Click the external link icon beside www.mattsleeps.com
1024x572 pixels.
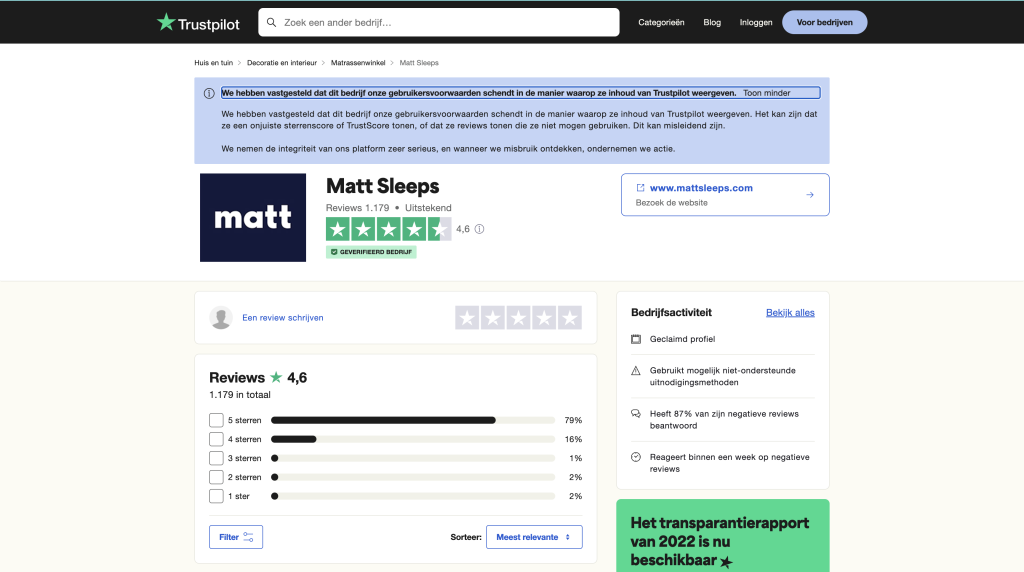point(640,187)
